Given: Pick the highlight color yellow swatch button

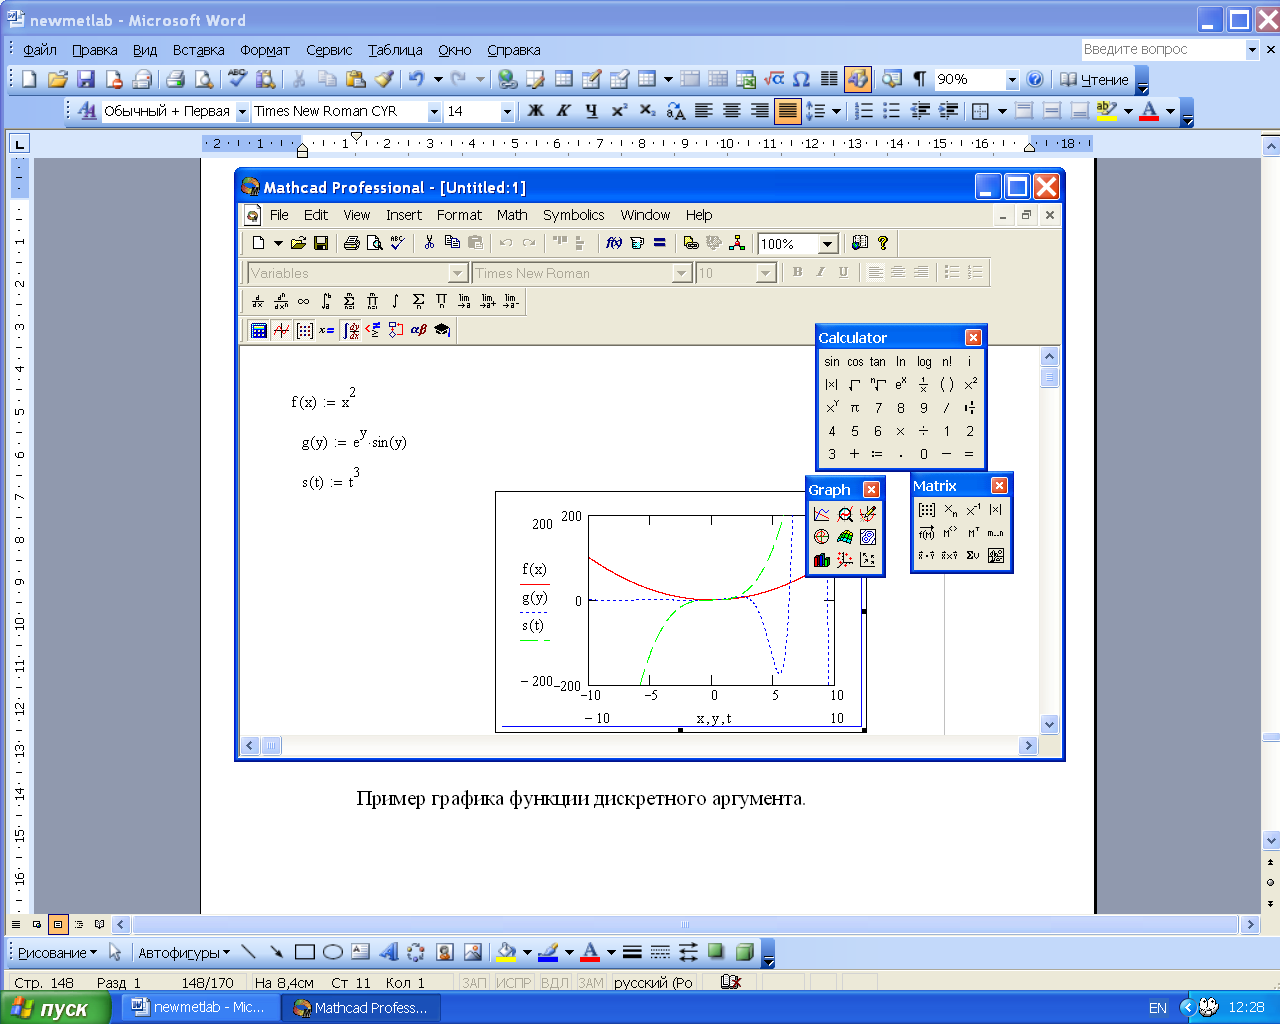Looking at the screenshot, I should [x=1107, y=111].
